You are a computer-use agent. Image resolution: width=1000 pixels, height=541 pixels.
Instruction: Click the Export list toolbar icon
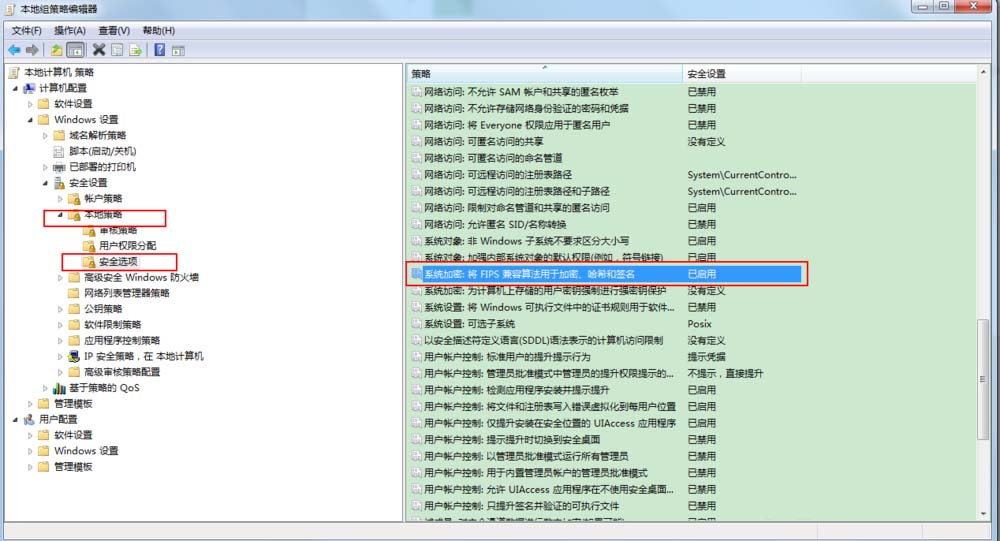[x=135, y=50]
